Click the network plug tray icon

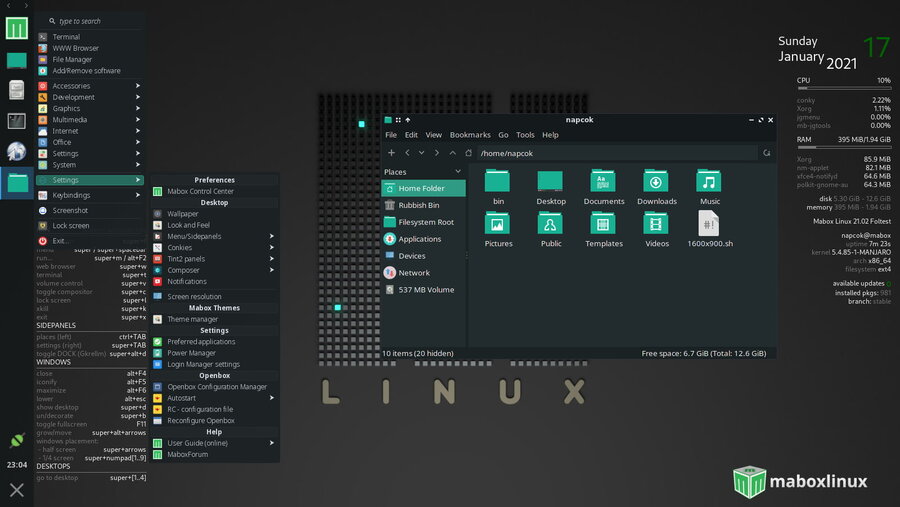[x=17, y=440]
